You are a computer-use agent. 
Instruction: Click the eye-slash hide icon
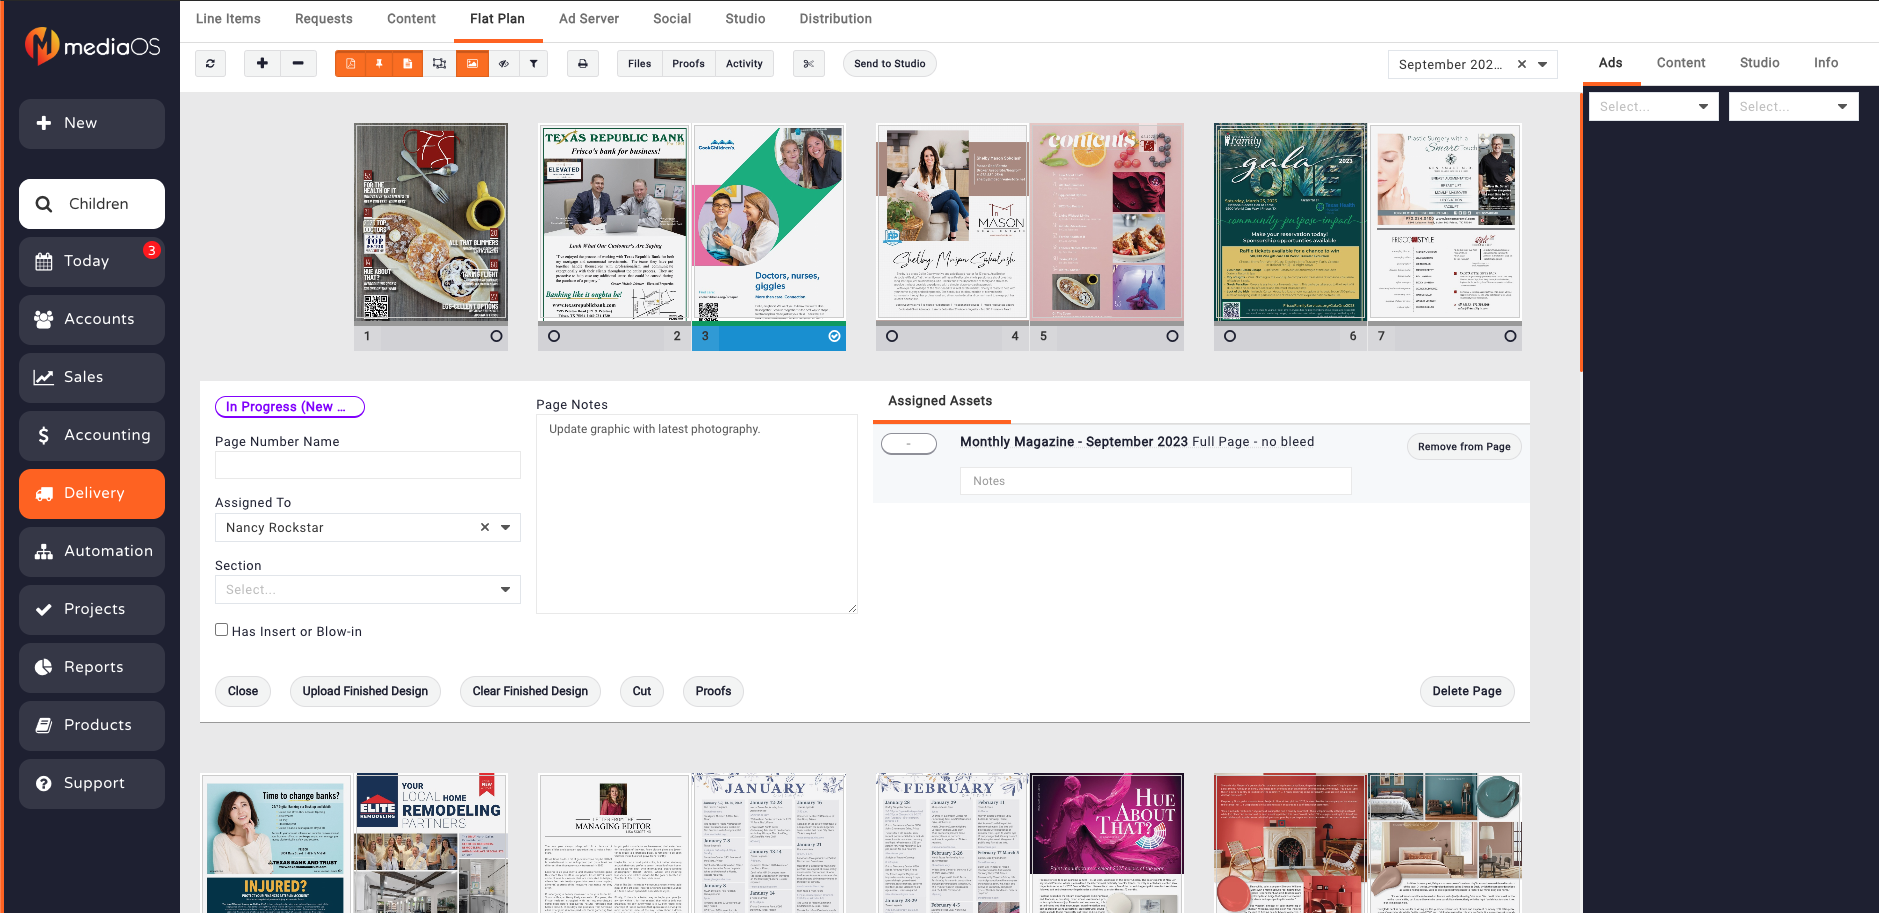coord(504,63)
